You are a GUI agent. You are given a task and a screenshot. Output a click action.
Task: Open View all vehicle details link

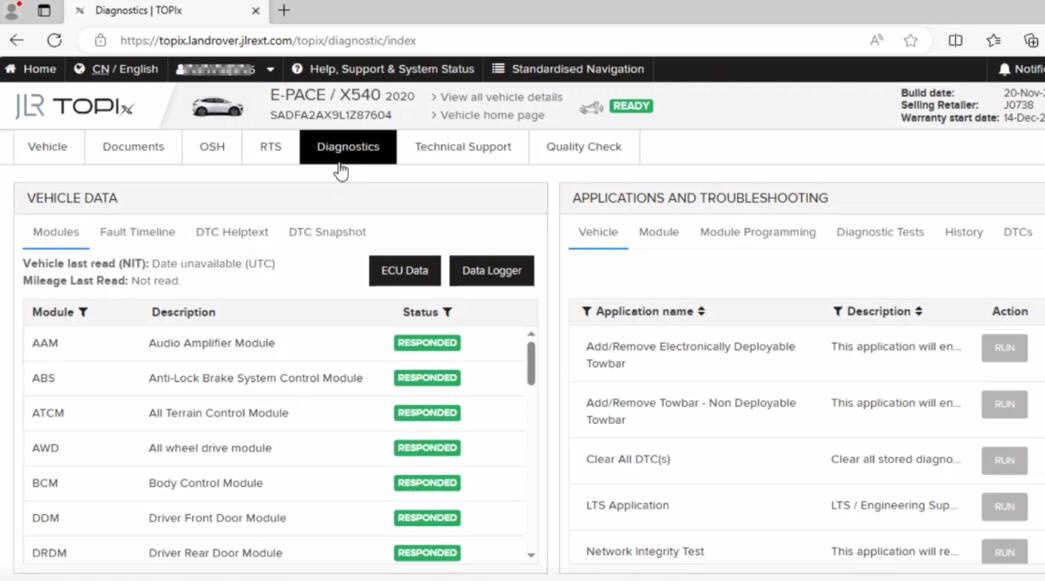pos(501,97)
